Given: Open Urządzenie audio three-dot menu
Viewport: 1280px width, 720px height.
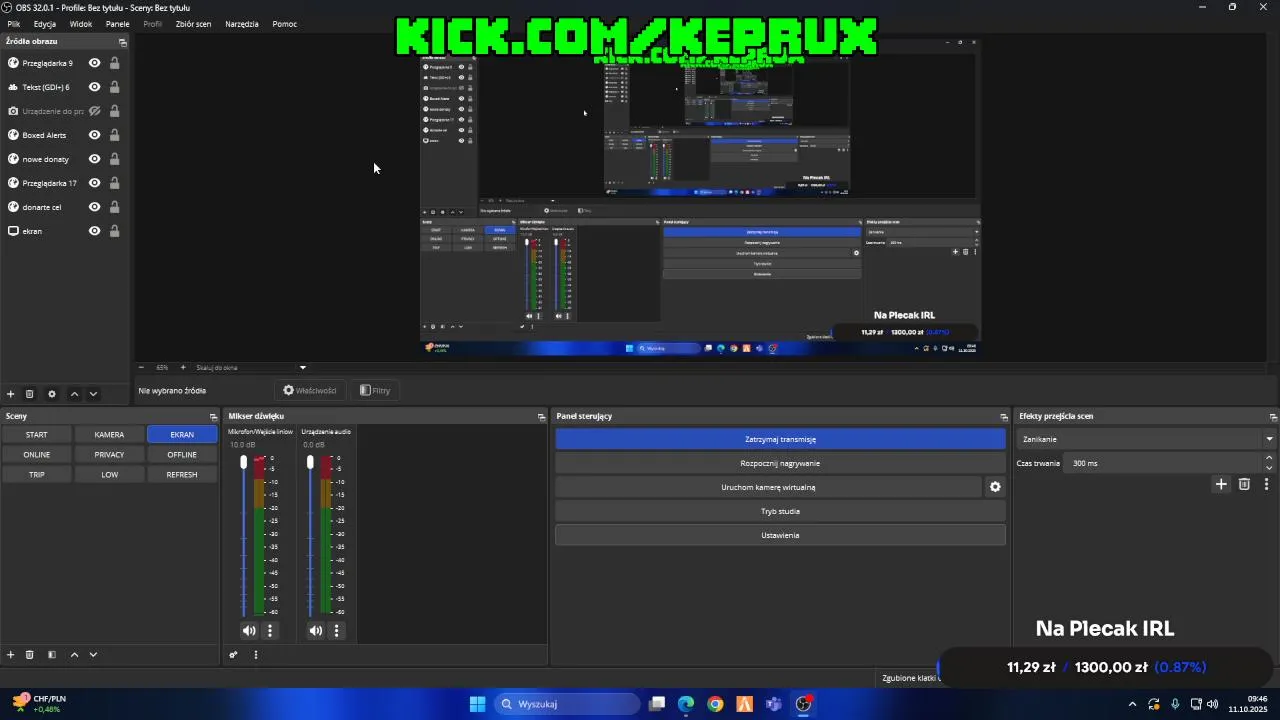Looking at the screenshot, I should tap(336, 630).
